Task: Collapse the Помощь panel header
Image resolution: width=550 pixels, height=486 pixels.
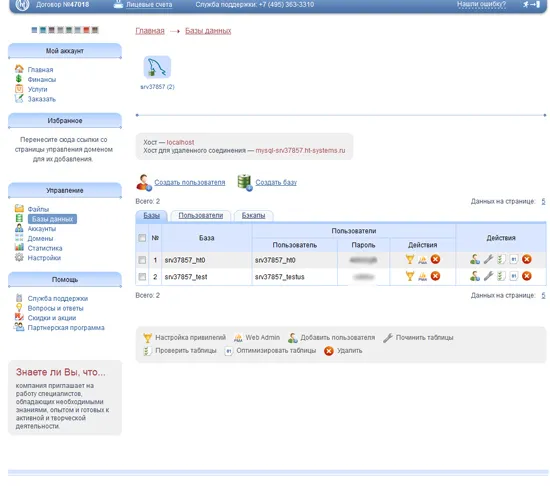Action: click(65, 279)
